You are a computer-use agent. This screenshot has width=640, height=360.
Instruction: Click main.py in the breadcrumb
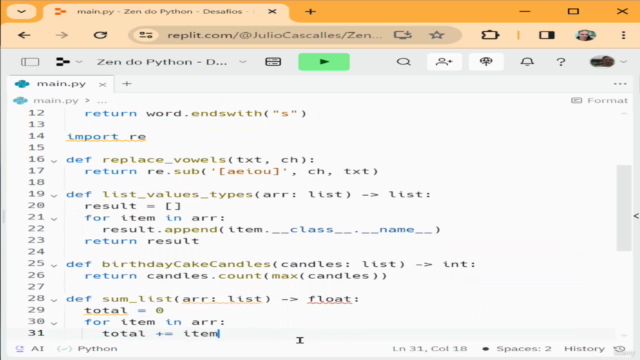tap(56, 100)
